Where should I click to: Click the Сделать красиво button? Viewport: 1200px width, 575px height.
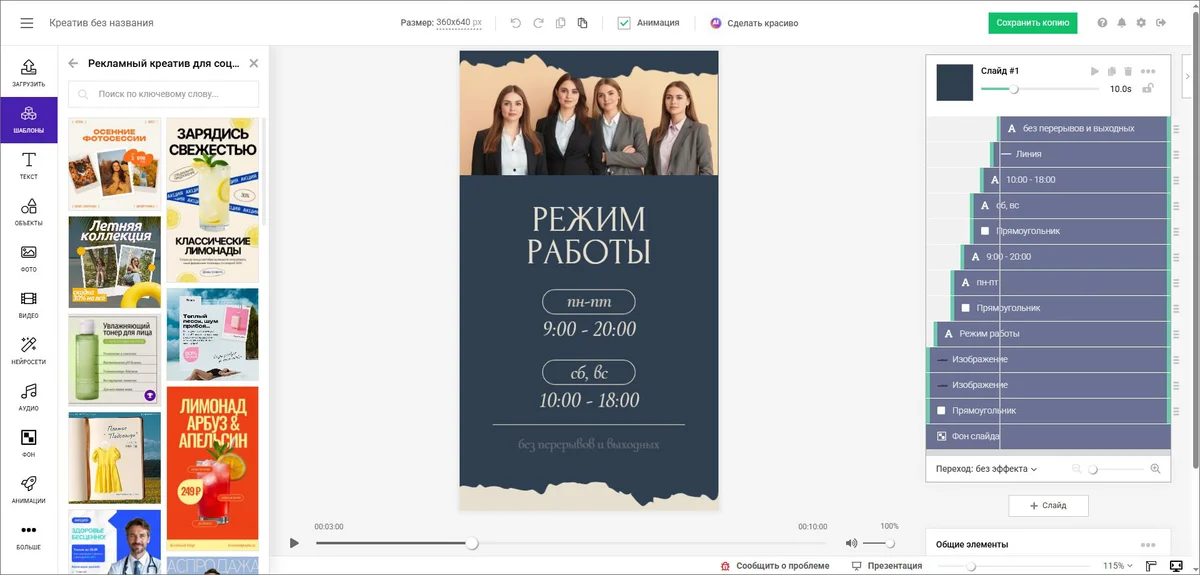click(x=754, y=23)
